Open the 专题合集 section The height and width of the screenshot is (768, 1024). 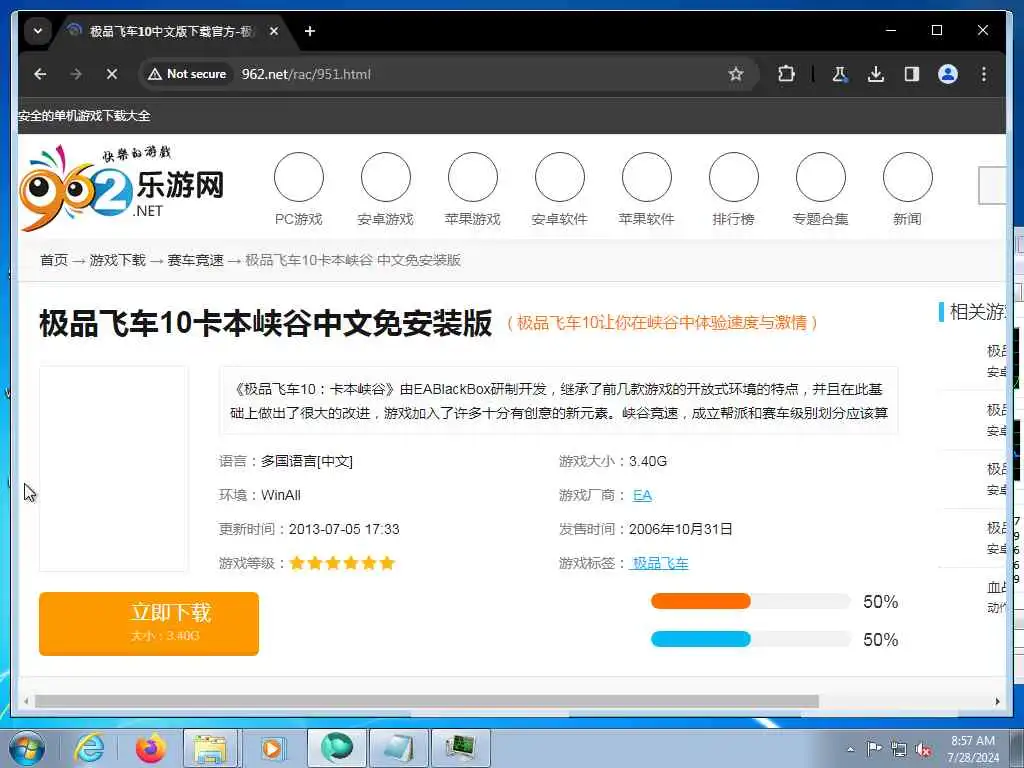click(820, 190)
